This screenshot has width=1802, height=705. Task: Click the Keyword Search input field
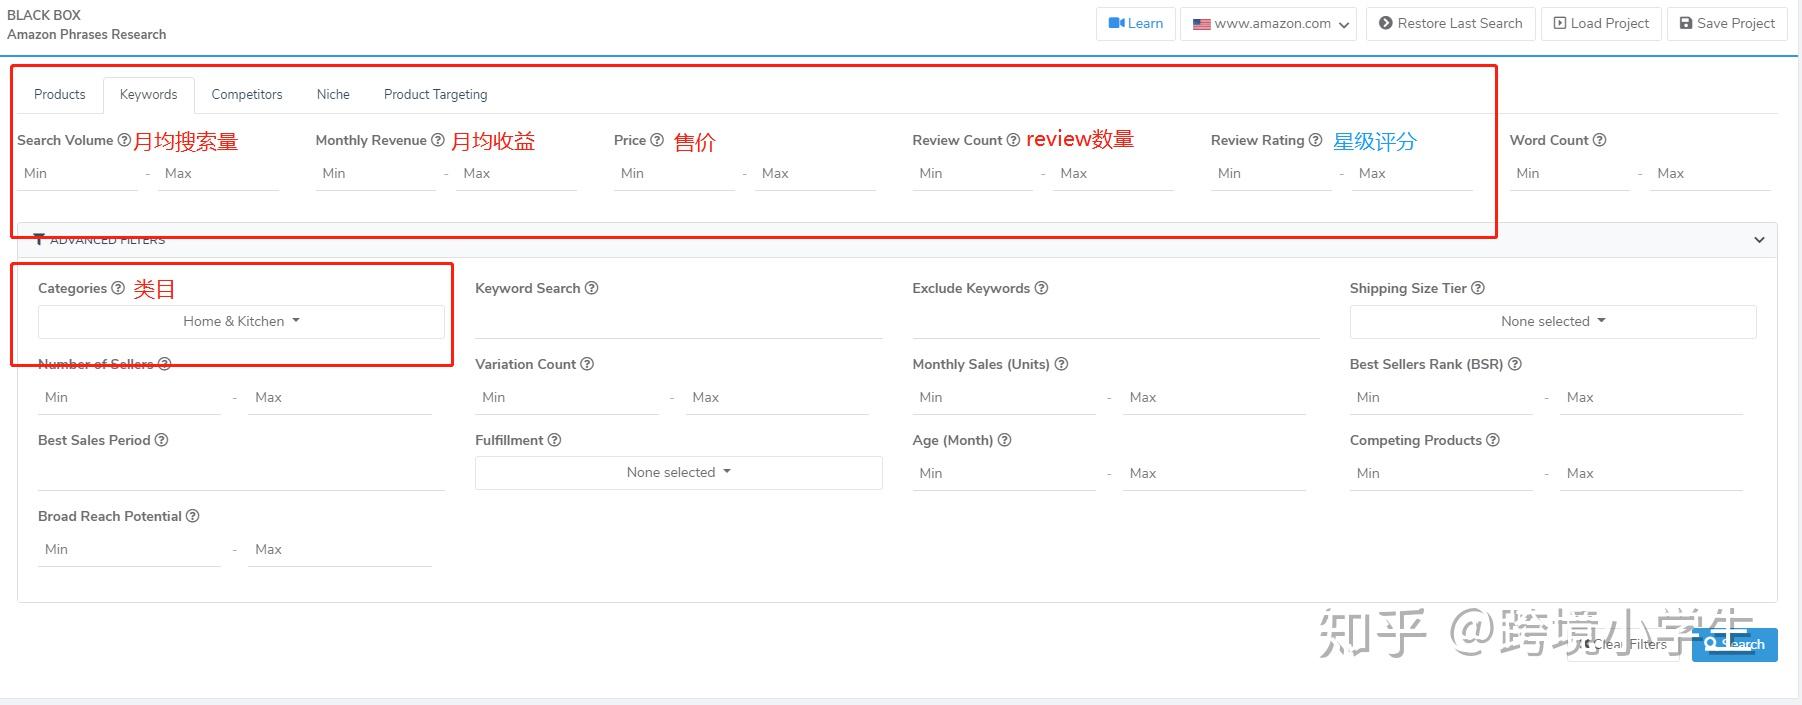pos(679,322)
